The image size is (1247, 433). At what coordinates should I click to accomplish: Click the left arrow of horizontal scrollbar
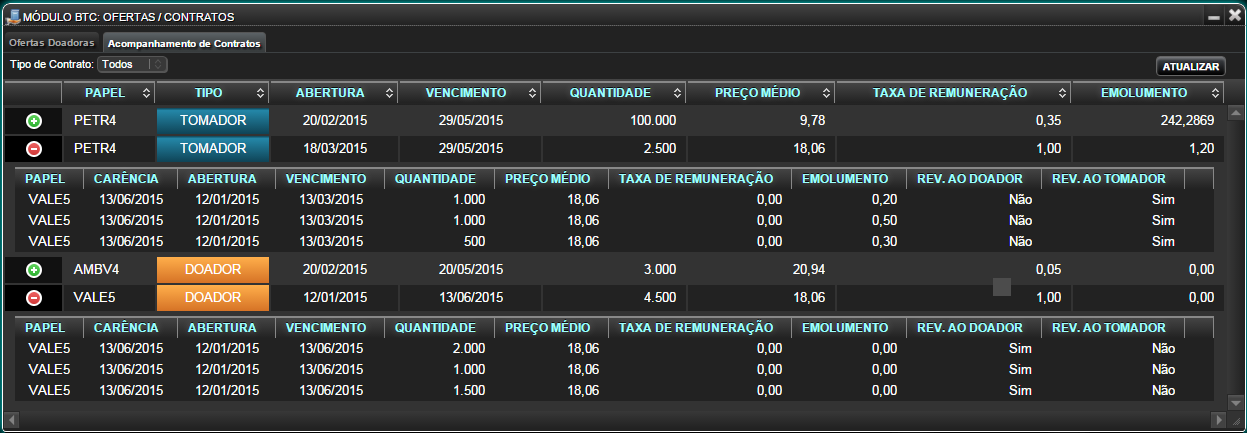11,419
